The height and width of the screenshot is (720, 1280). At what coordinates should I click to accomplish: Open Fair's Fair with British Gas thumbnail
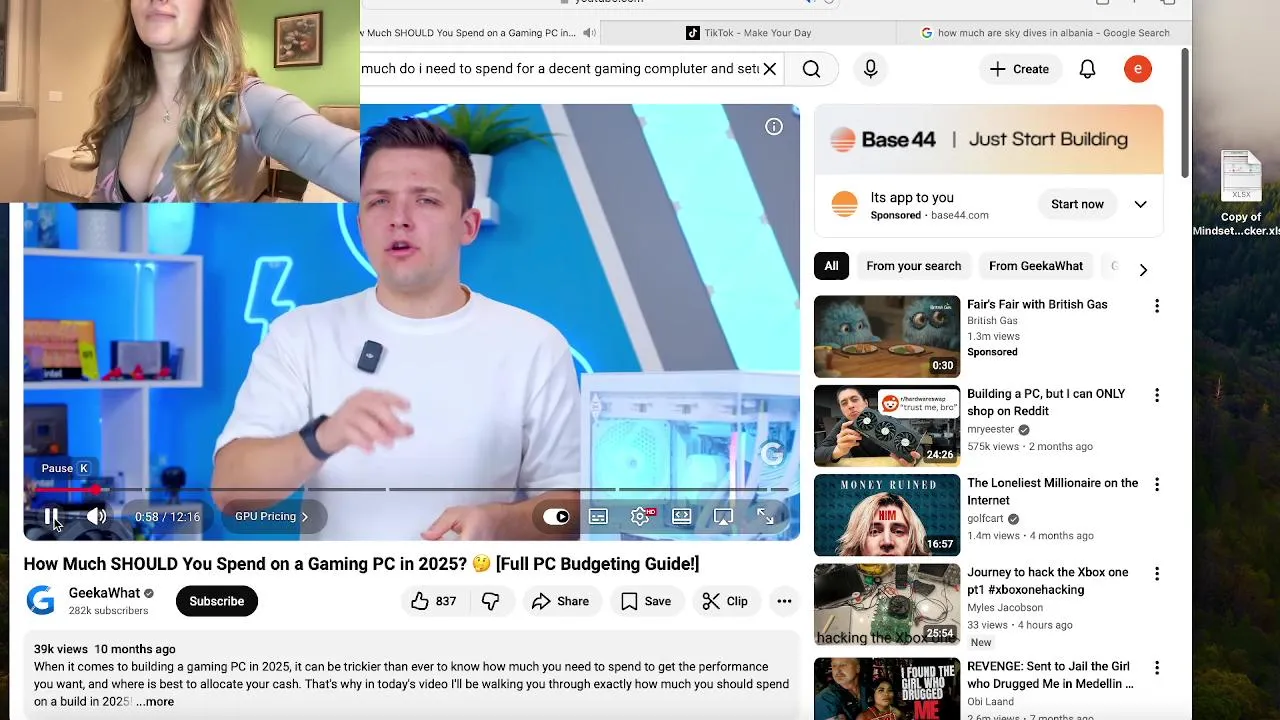pos(887,337)
